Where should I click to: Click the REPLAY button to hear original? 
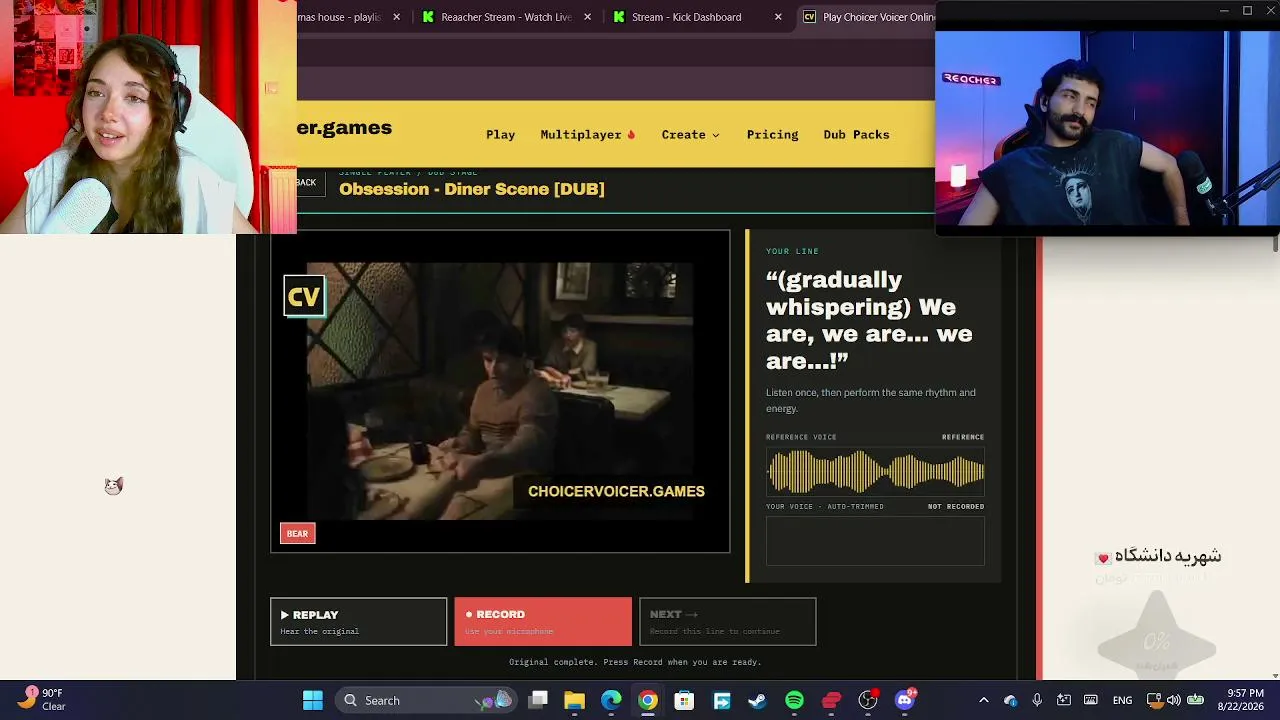pyautogui.click(x=358, y=622)
